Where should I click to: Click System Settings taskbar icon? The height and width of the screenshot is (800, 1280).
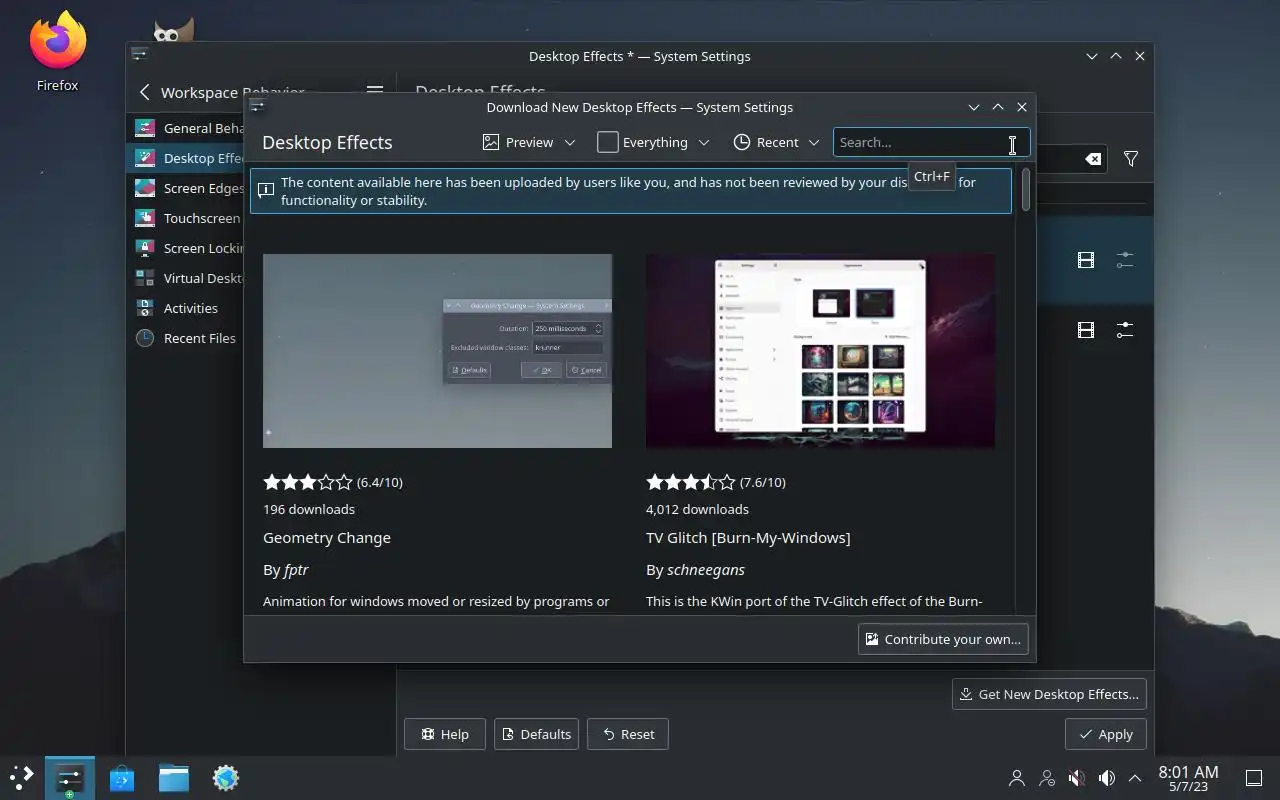pos(69,778)
